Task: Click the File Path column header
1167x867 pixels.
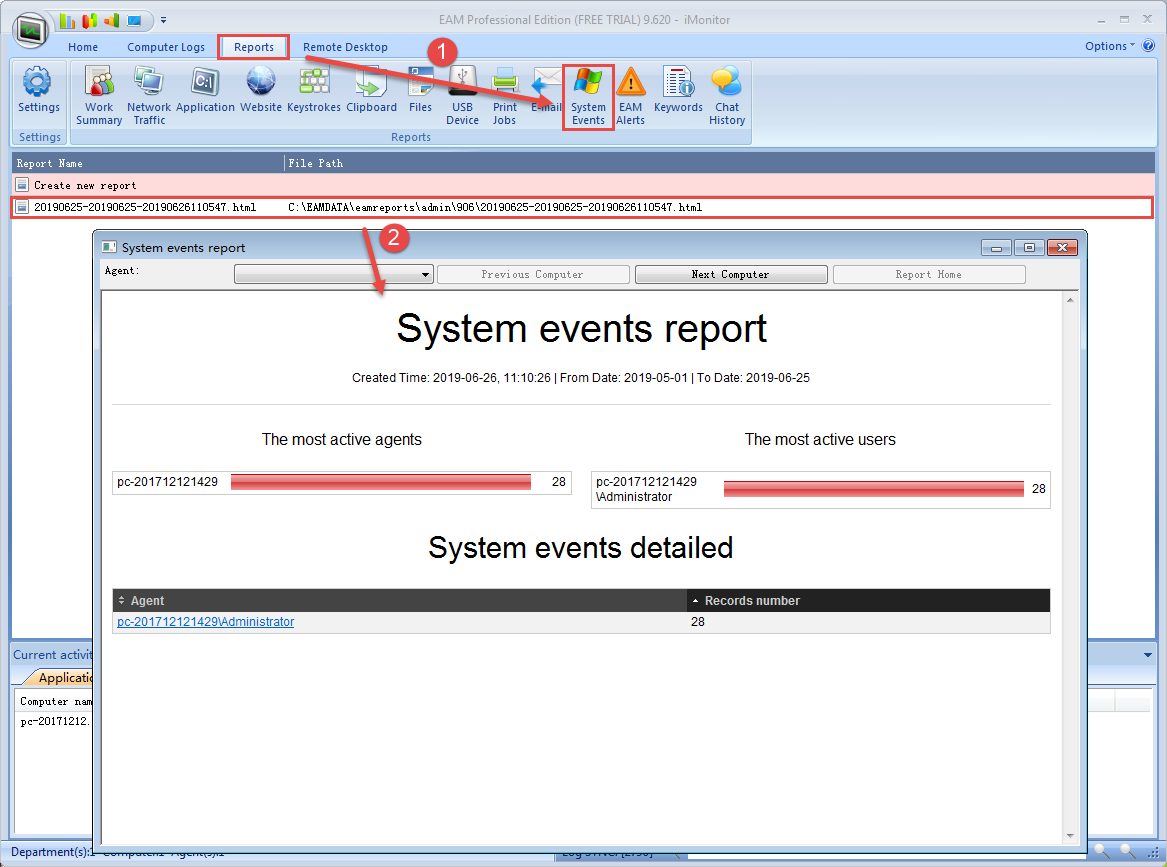Action: click(x=720, y=163)
